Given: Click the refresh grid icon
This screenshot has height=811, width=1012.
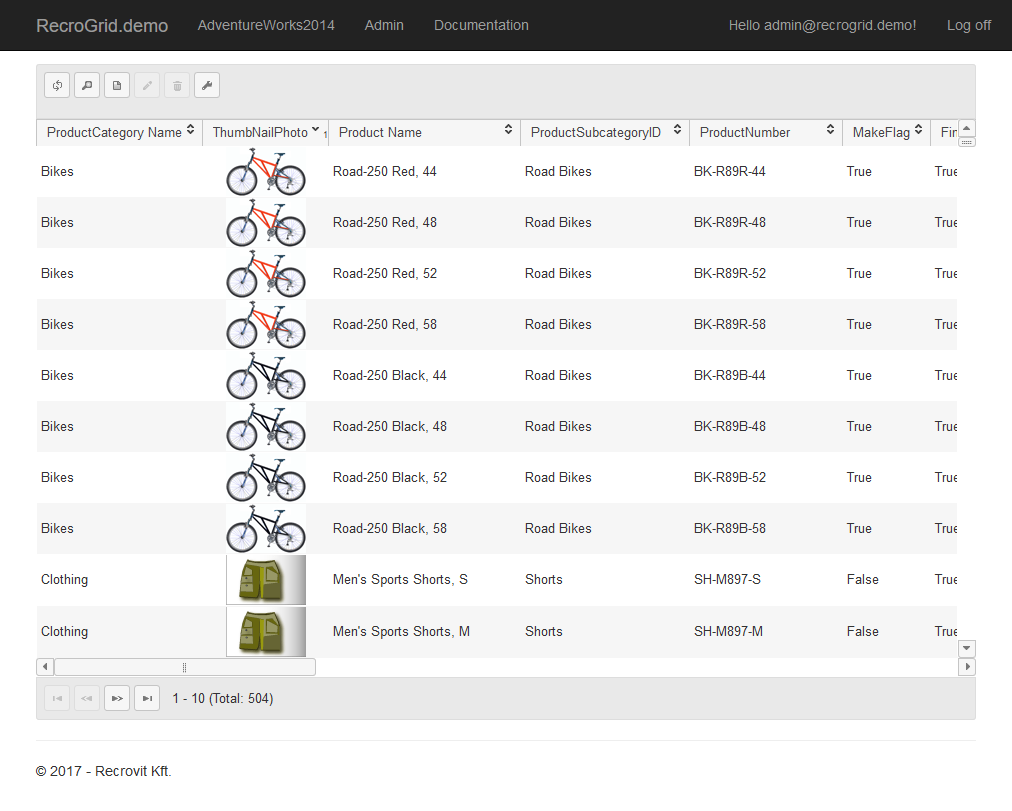Looking at the screenshot, I should (x=57, y=86).
